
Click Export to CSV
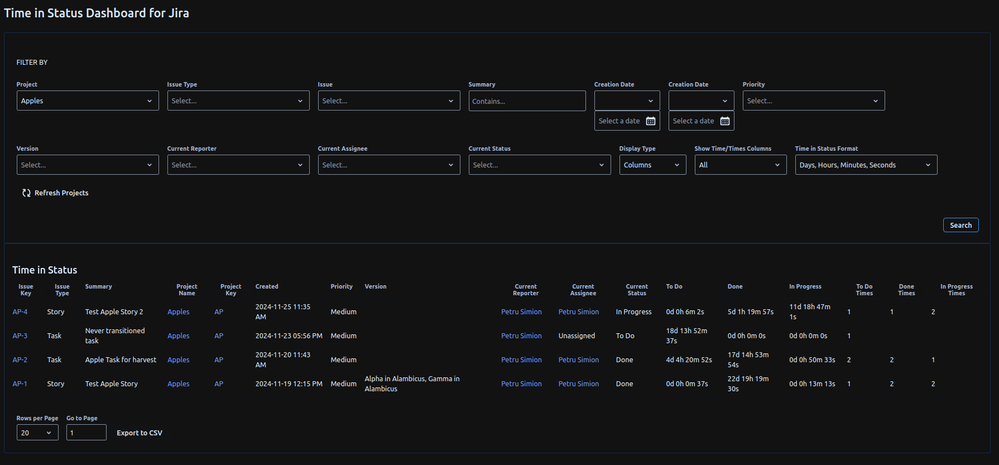tap(139, 433)
